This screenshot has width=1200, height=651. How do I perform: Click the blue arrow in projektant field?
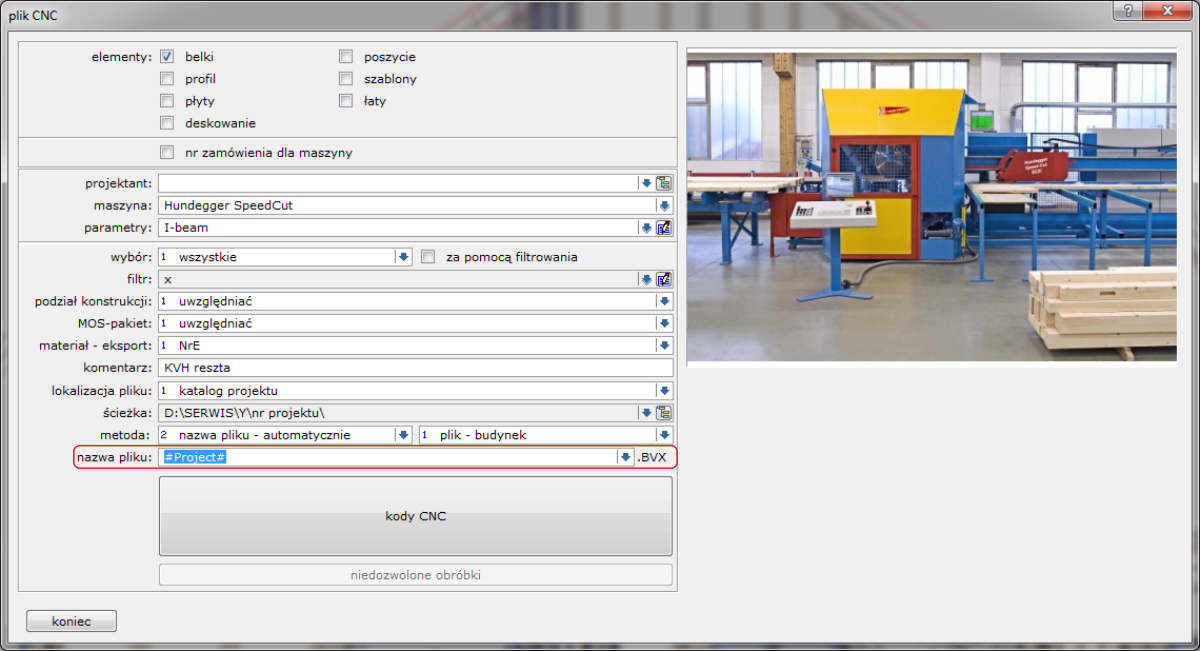(x=646, y=183)
